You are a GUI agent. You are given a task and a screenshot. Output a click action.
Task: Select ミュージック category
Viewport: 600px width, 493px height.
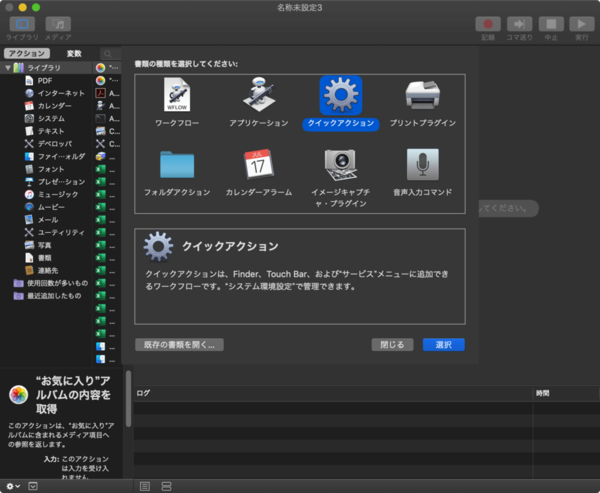click(x=46, y=194)
